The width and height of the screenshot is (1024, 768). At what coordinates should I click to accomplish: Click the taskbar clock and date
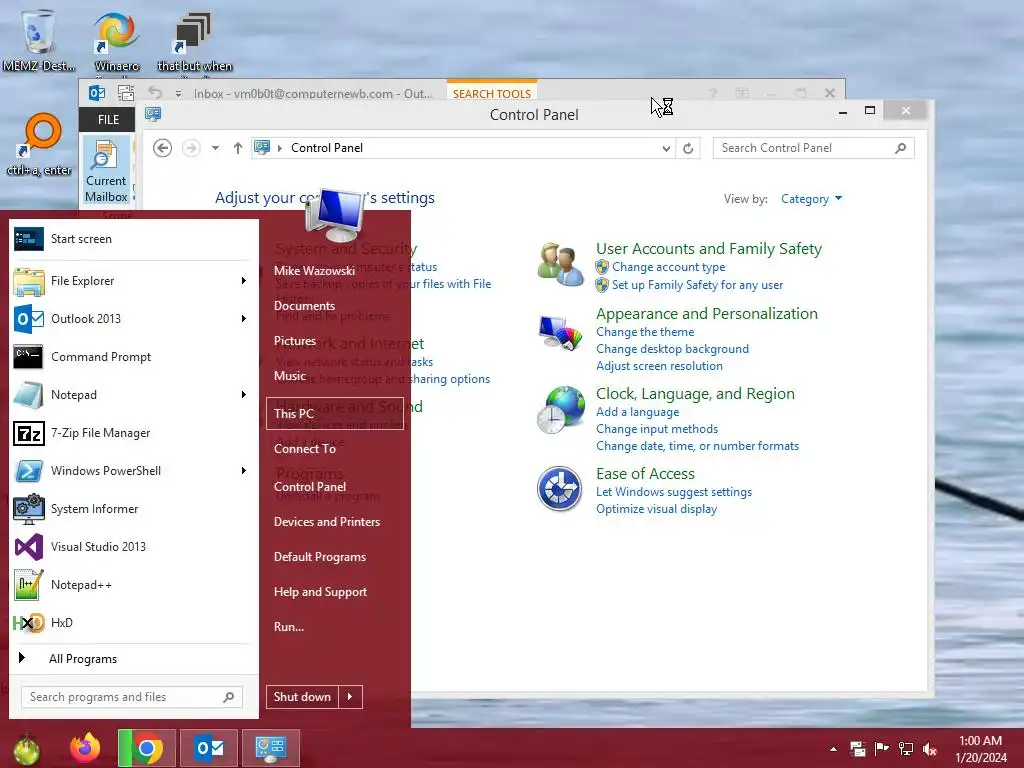(x=981, y=749)
